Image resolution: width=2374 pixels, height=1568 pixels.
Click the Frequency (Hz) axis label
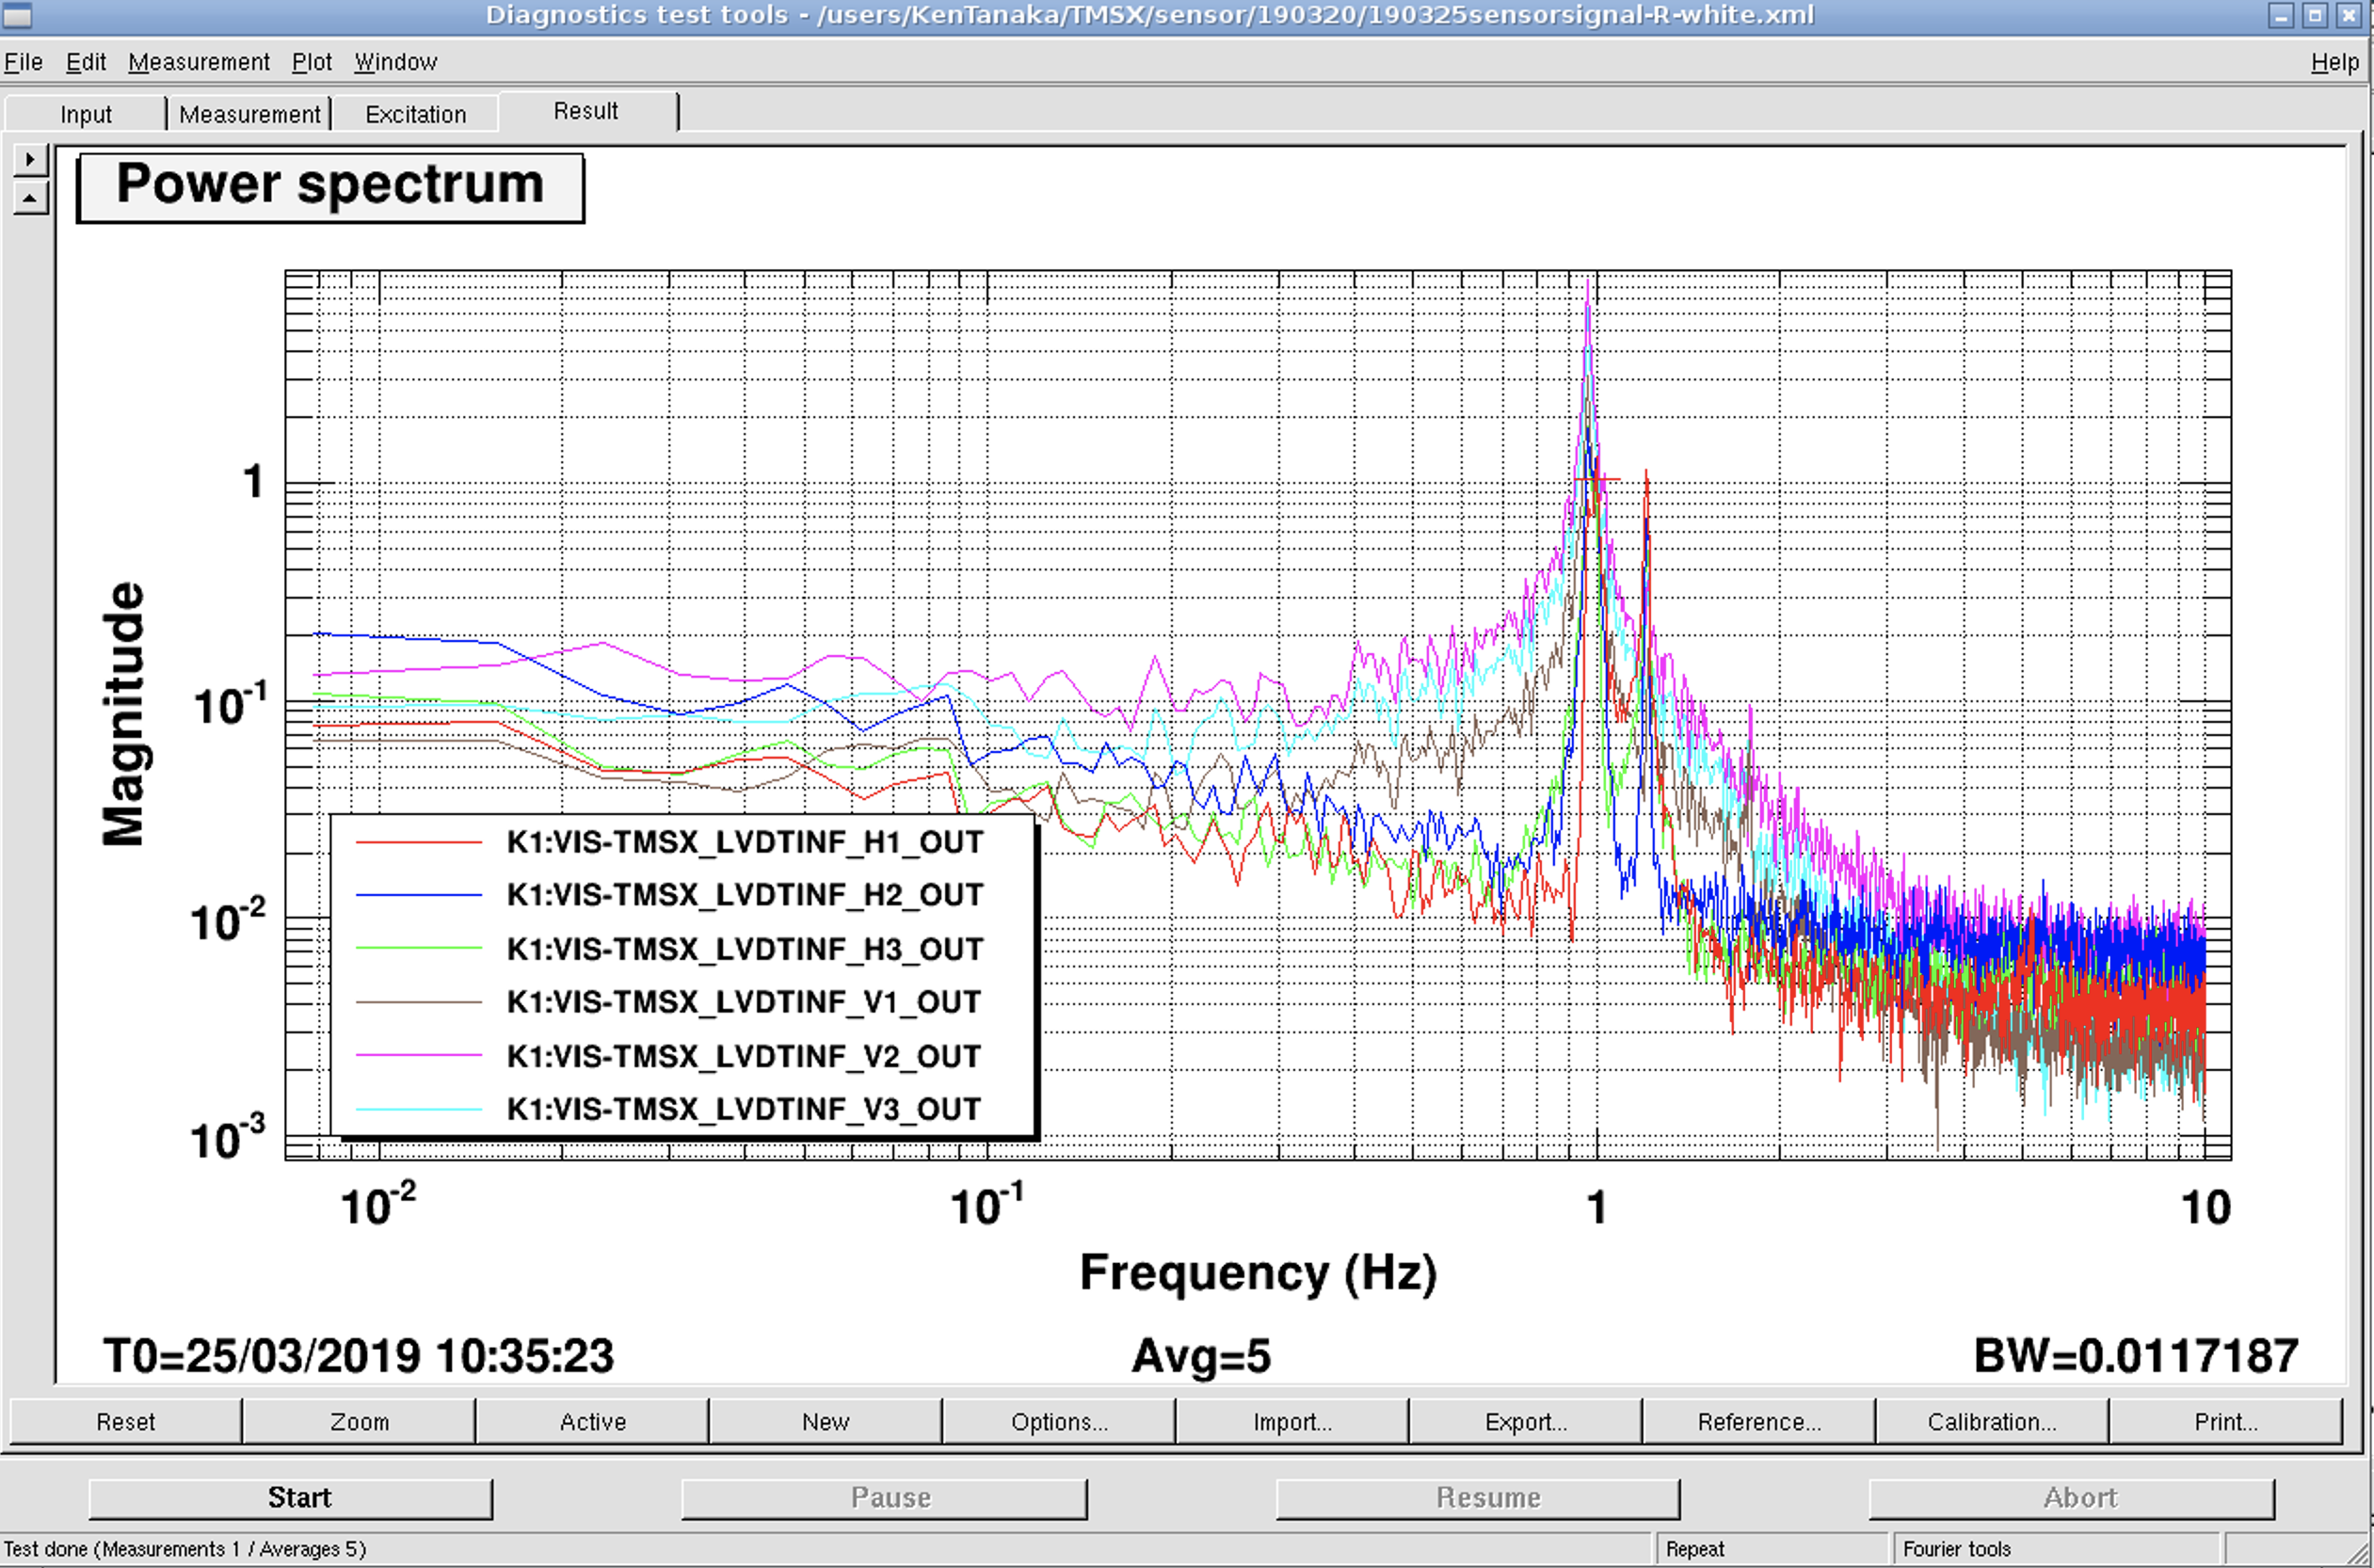click(1258, 1273)
